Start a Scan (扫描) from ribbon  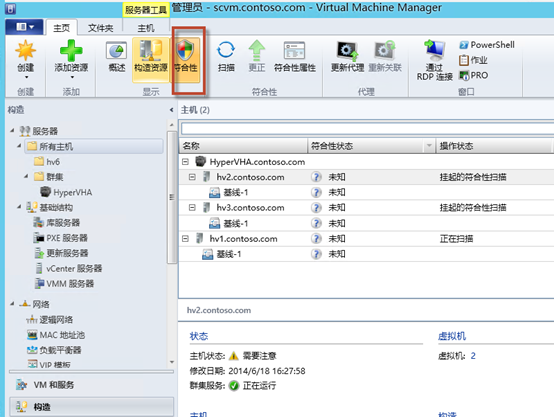pyautogui.click(x=226, y=57)
